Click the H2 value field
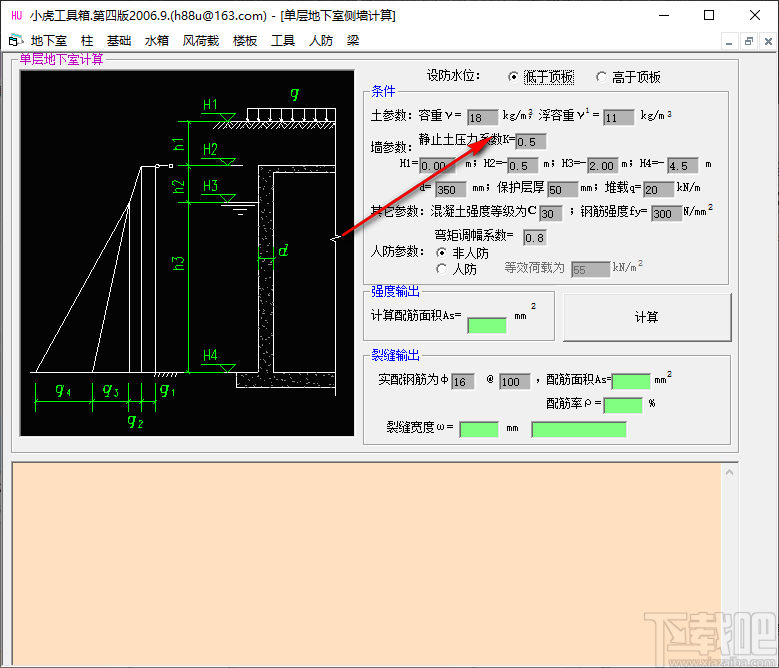This screenshot has height=668, width=779. pos(523,166)
